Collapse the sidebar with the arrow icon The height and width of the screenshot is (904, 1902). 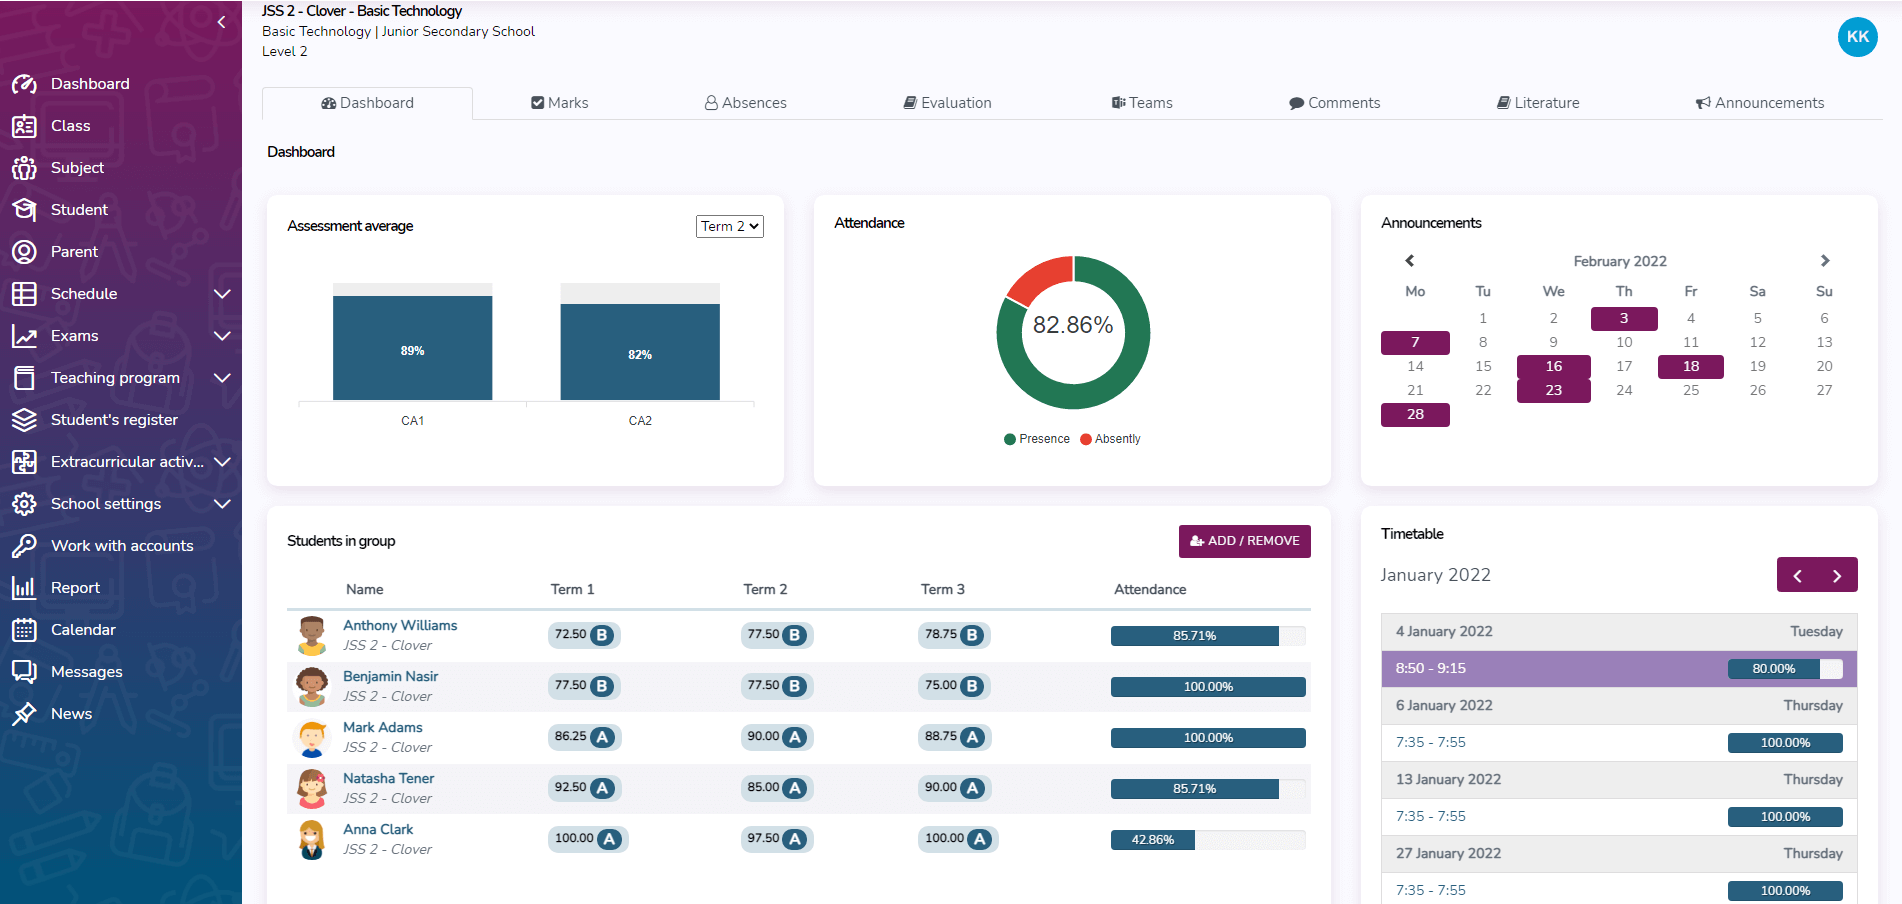coord(221,22)
